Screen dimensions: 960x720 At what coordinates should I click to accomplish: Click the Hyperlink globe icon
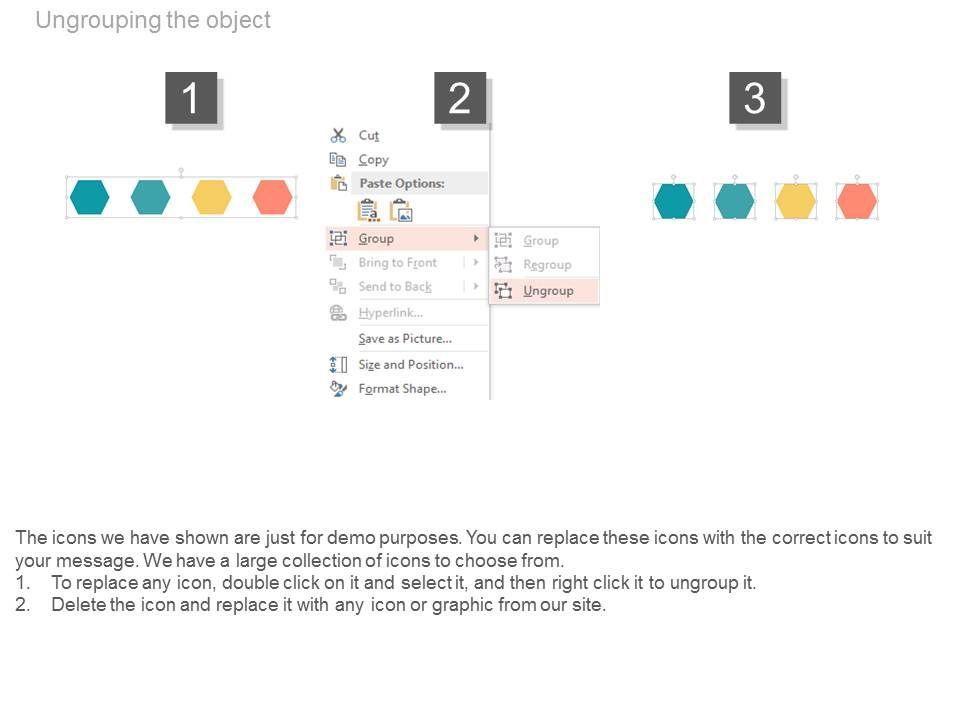[338, 313]
